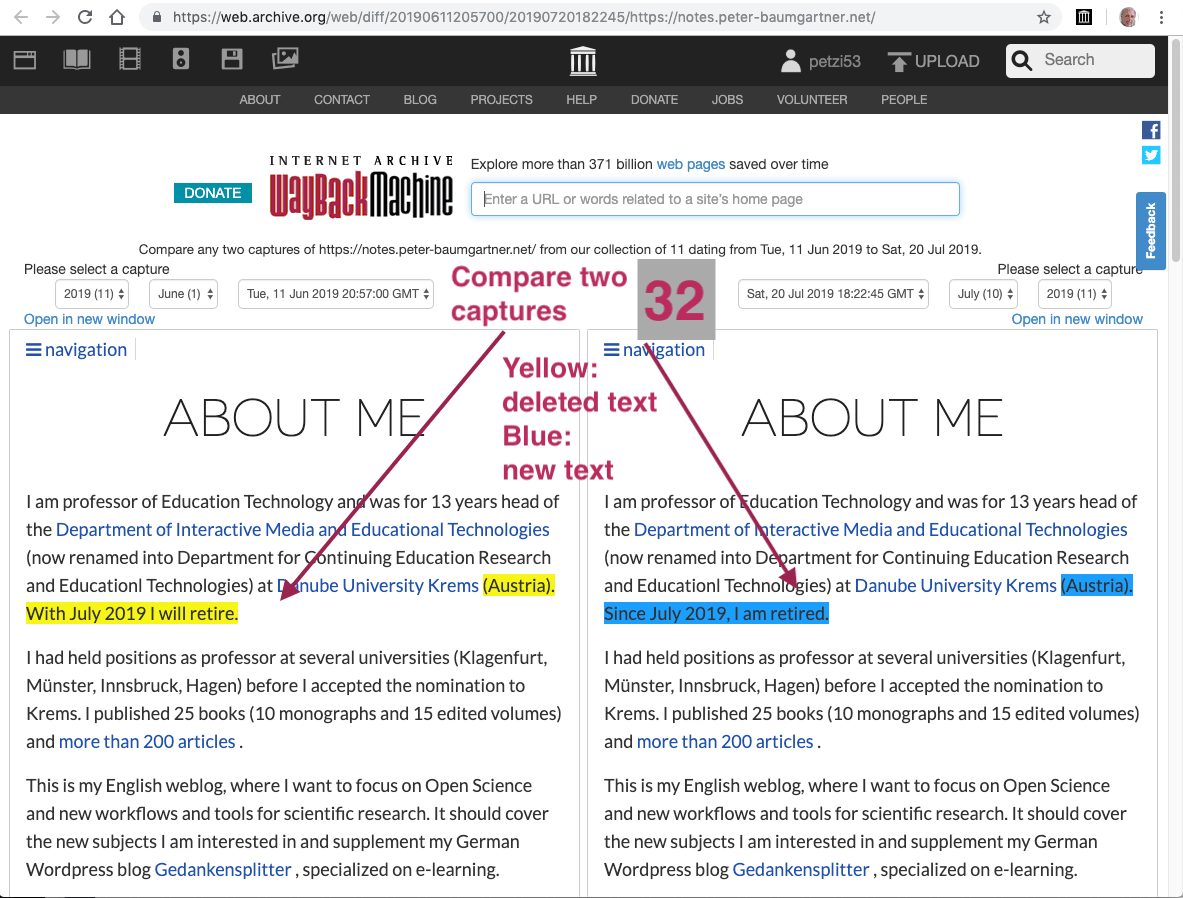Open left capture via Open in new window
The width and height of the screenshot is (1183, 898).
pyautogui.click(x=90, y=319)
